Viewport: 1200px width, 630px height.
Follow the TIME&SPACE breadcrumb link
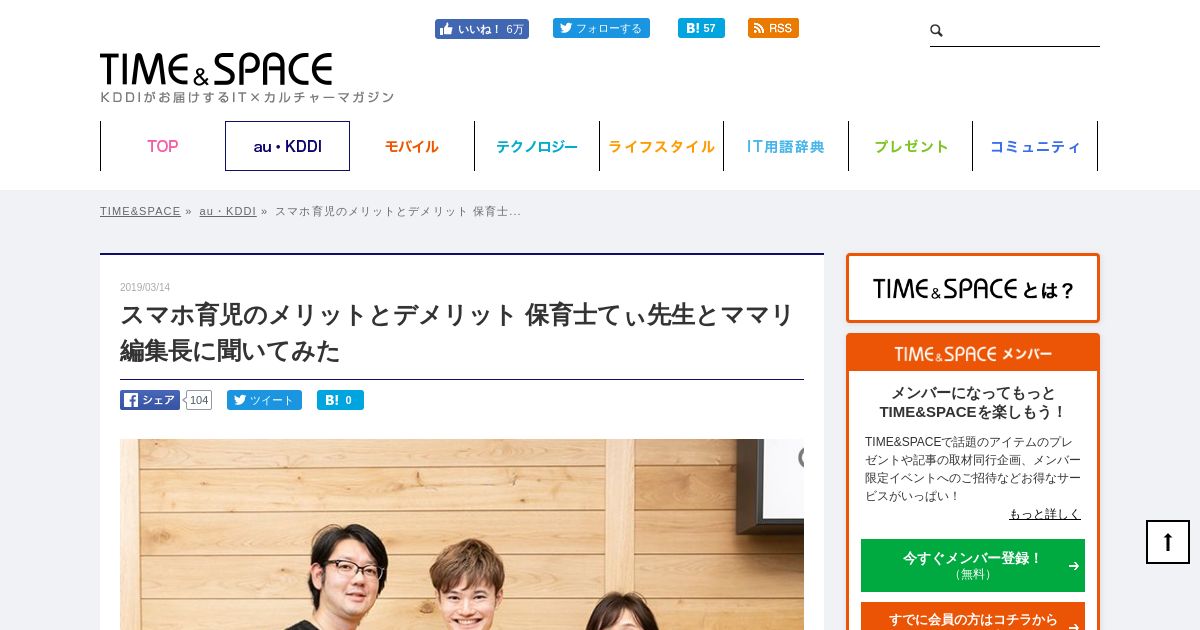pos(140,211)
